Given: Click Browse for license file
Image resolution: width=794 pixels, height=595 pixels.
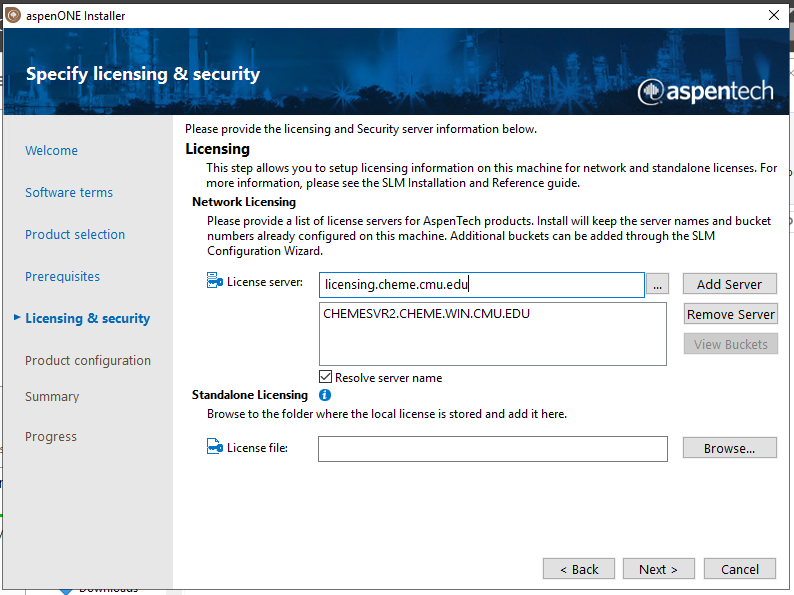Looking at the screenshot, I should point(730,448).
